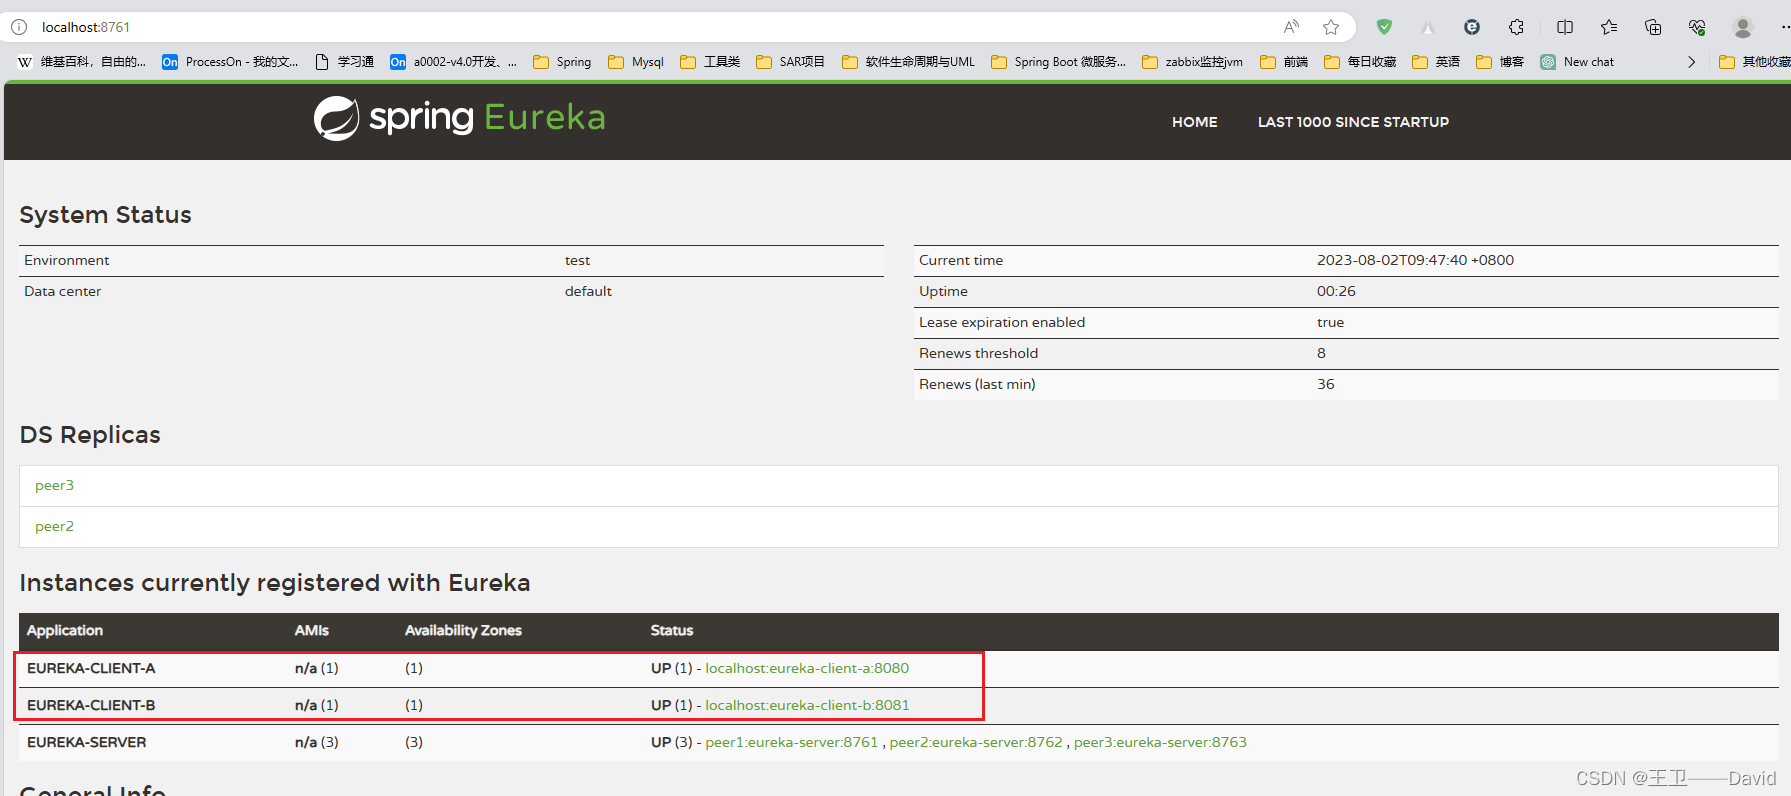
Task: Open the Spring Boot 微服务 bookmarks folder
Action: pyautogui.click(x=1058, y=62)
